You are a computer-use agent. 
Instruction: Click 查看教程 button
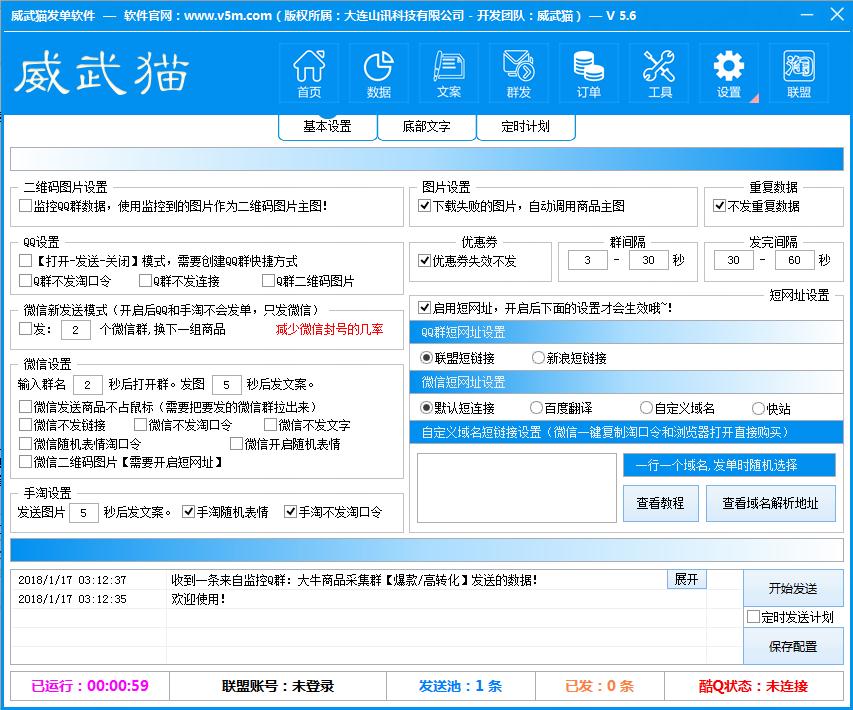click(x=660, y=503)
